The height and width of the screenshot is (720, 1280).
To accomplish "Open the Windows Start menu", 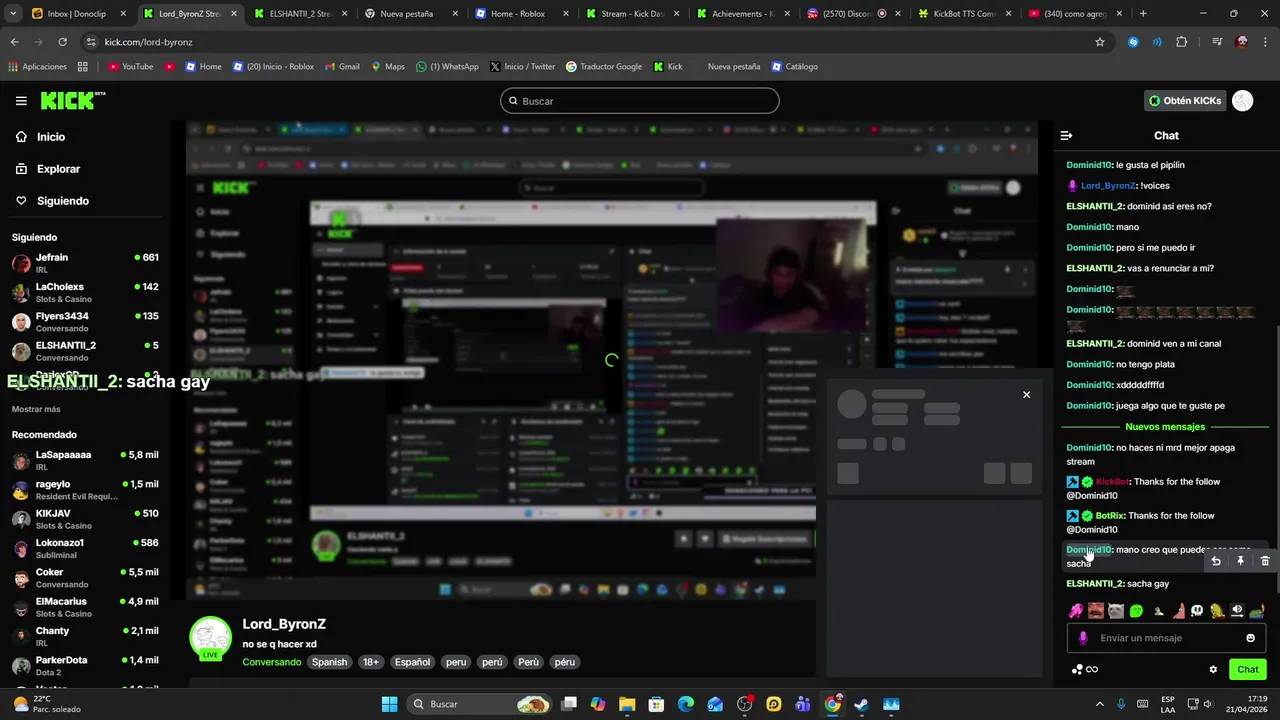I will coord(389,704).
